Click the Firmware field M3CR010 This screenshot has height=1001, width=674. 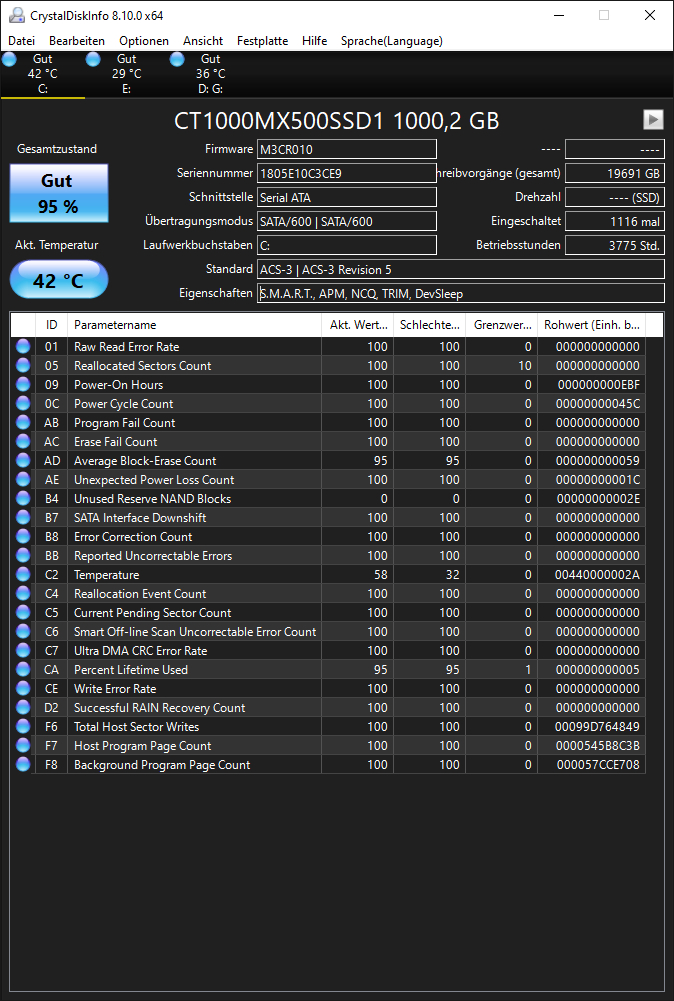pyautogui.click(x=347, y=149)
